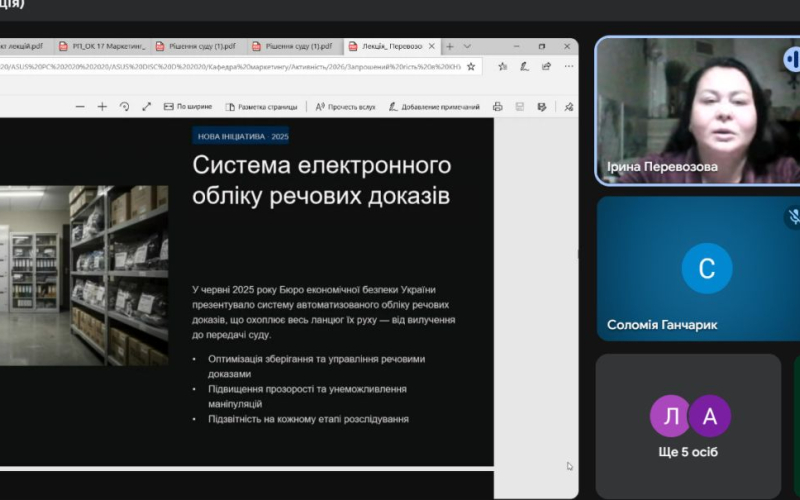800x500 pixels.
Task: Click the name label Соломія Ганчарик
Action: pyautogui.click(x=662, y=325)
